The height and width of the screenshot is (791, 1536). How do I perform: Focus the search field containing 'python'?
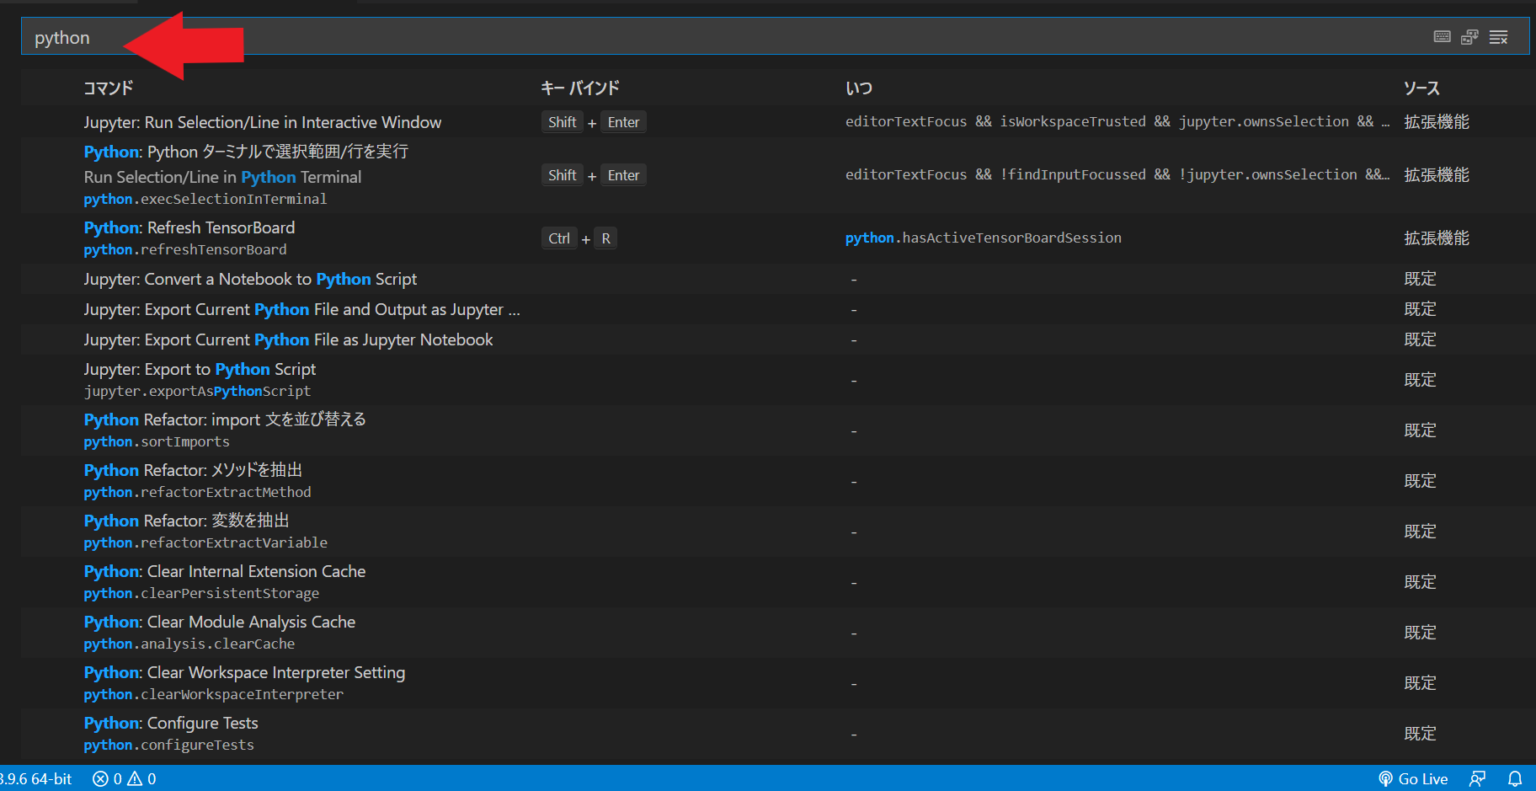click(700, 37)
